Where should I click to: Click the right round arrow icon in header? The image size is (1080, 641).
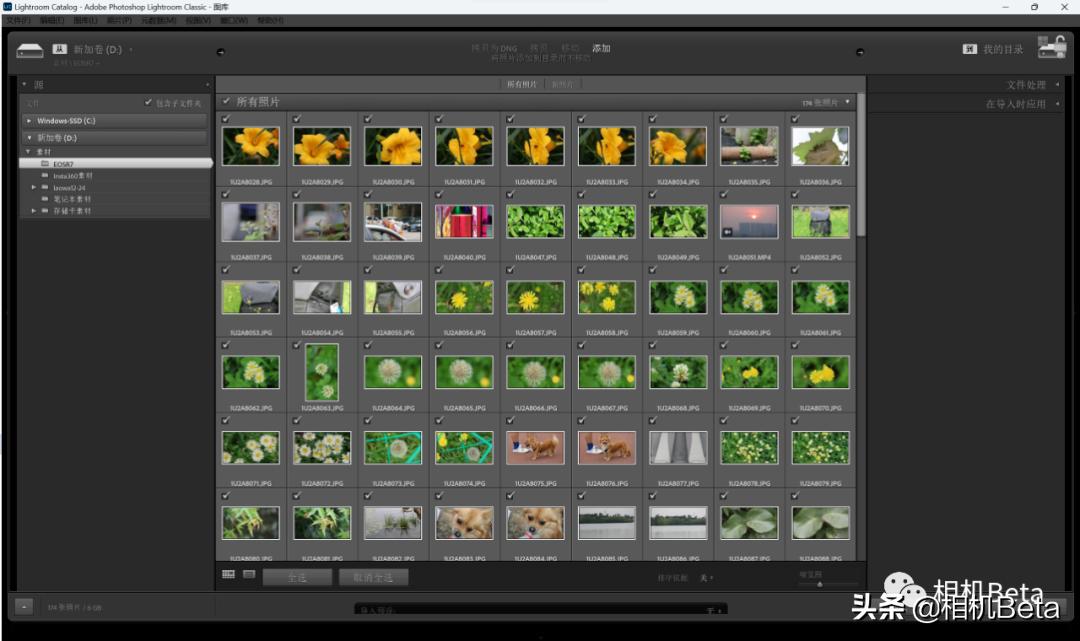[x=859, y=52]
